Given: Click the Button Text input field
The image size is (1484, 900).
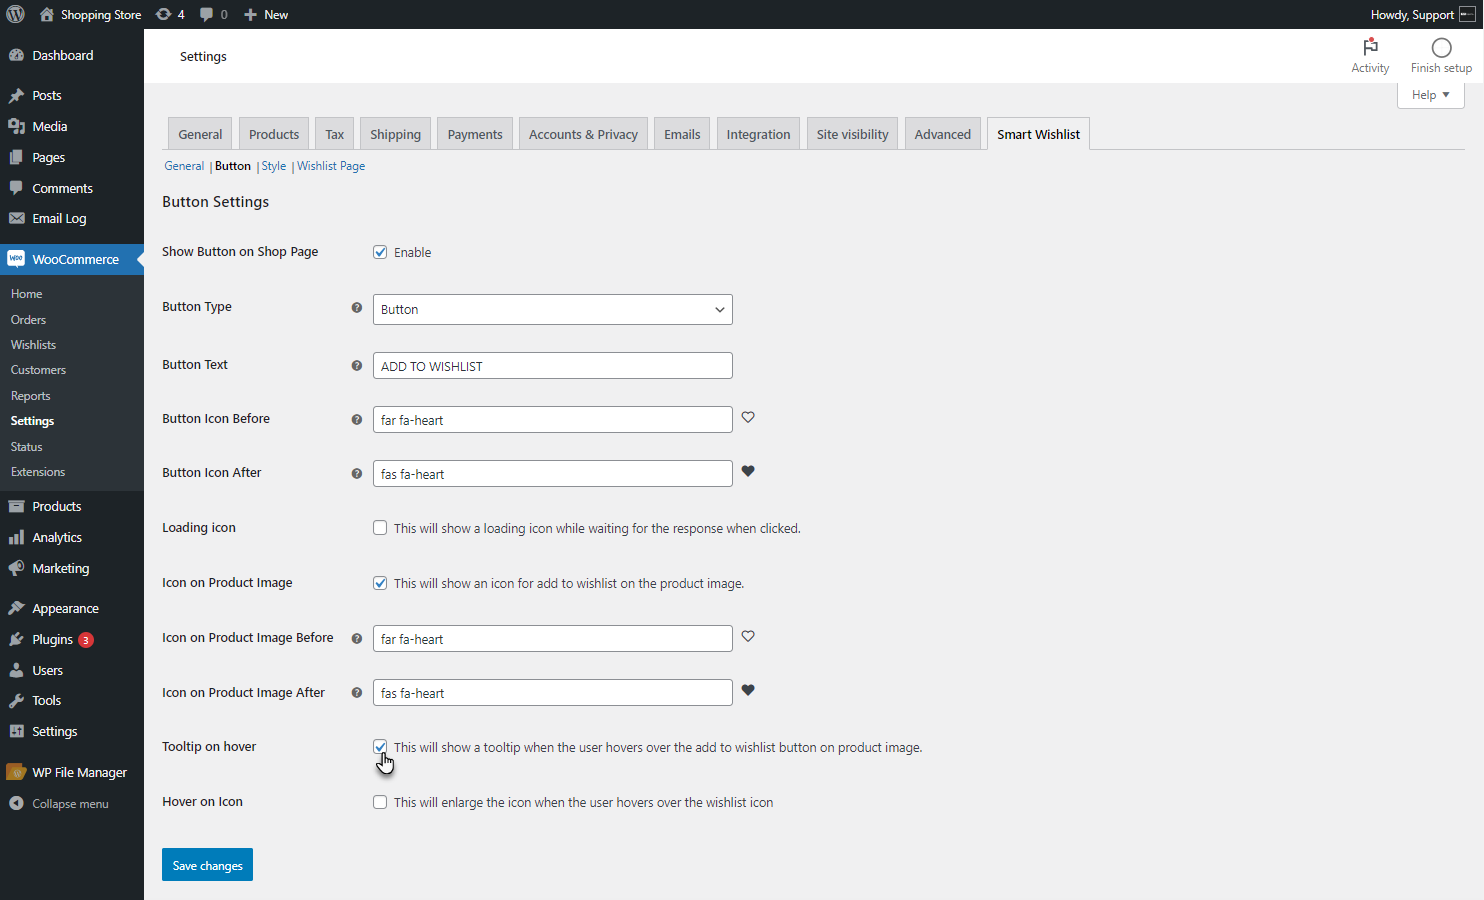Looking at the screenshot, I should (553, 366).
